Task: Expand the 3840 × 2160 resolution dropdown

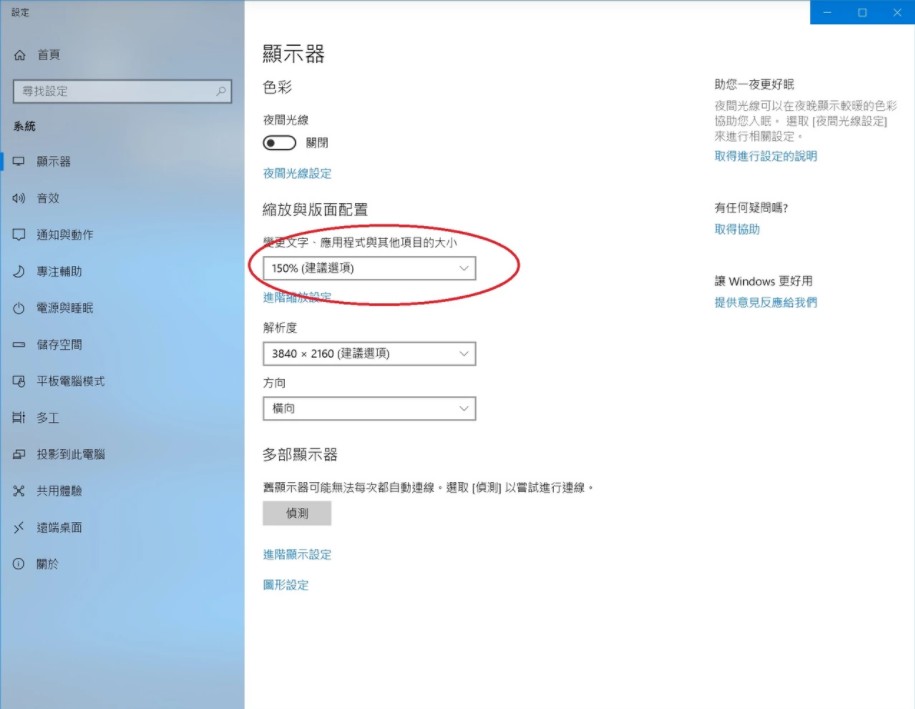Action: [x=368, y=353]
